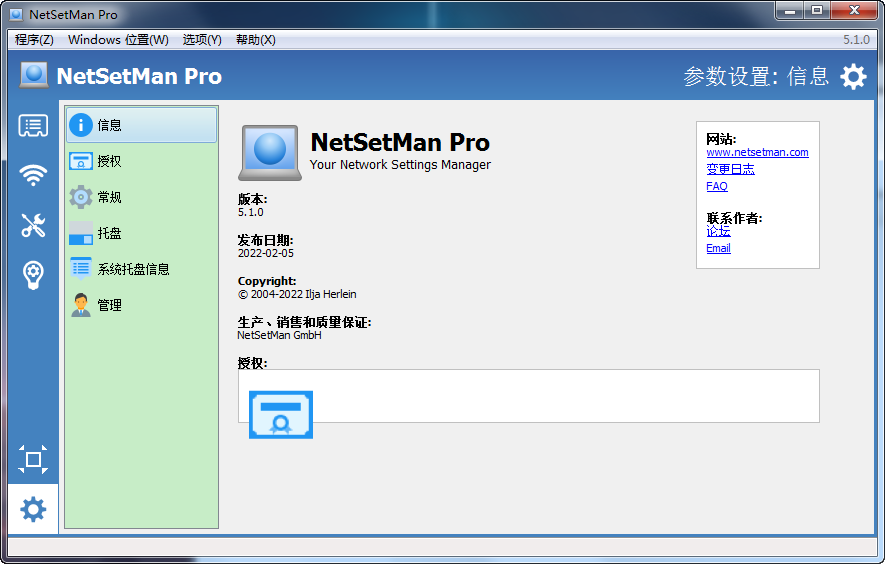The height and width of the screenshot is (564, 885).
Task: Select the settings gear at sidebar bottom
Action: coord(33,509)
